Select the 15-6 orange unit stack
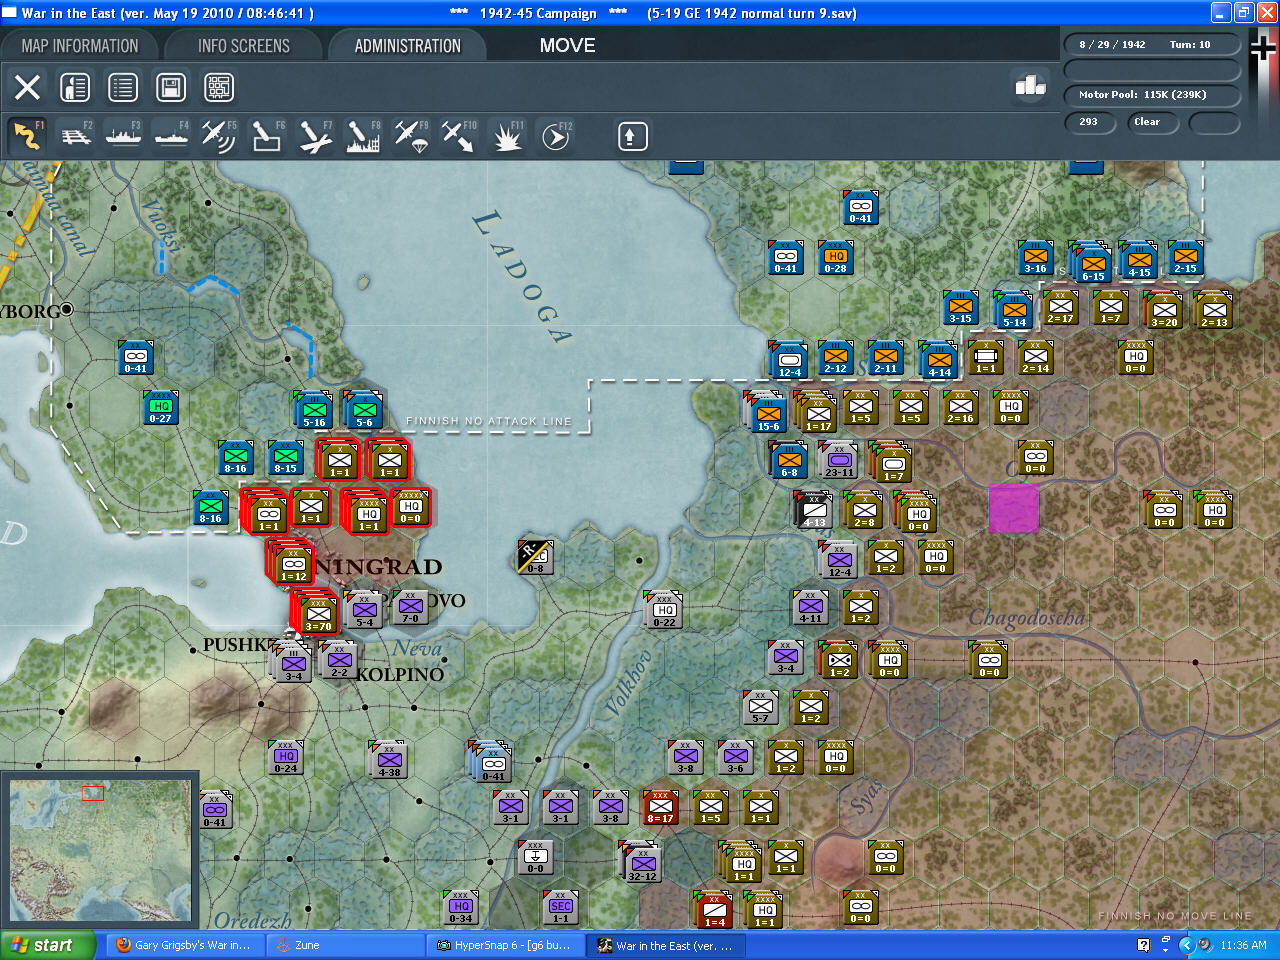This screenshot has height=960, width=1280. click(766, 412)
